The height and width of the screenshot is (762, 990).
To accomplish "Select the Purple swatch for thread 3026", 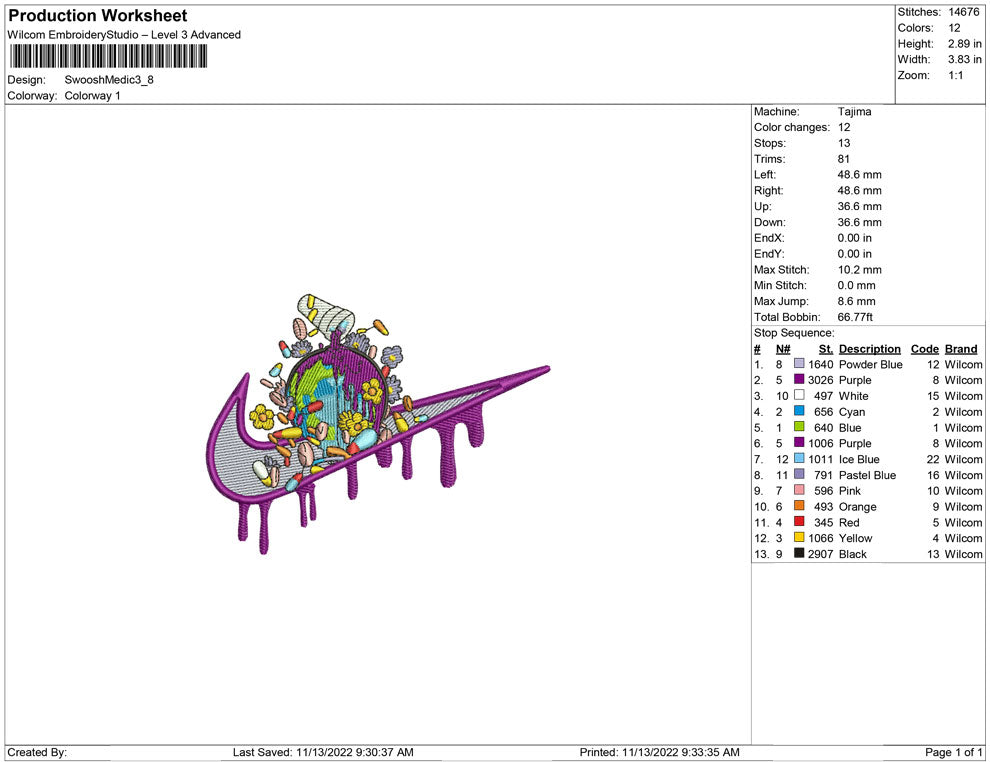I will tap(799, 379).
